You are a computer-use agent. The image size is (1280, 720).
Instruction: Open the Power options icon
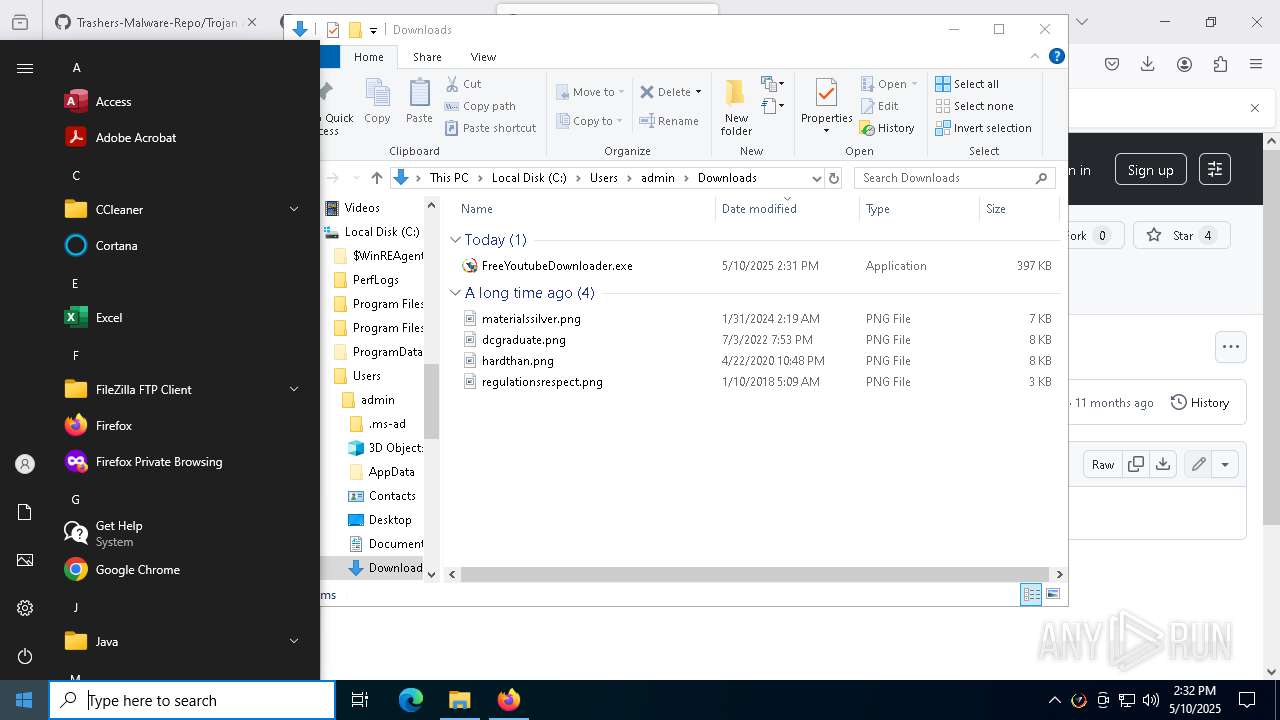(25, 656)
